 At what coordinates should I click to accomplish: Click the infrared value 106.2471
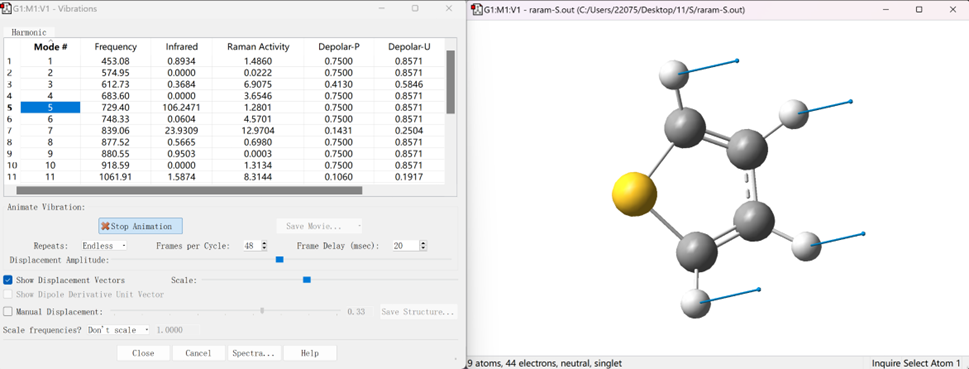click(182, 108)
